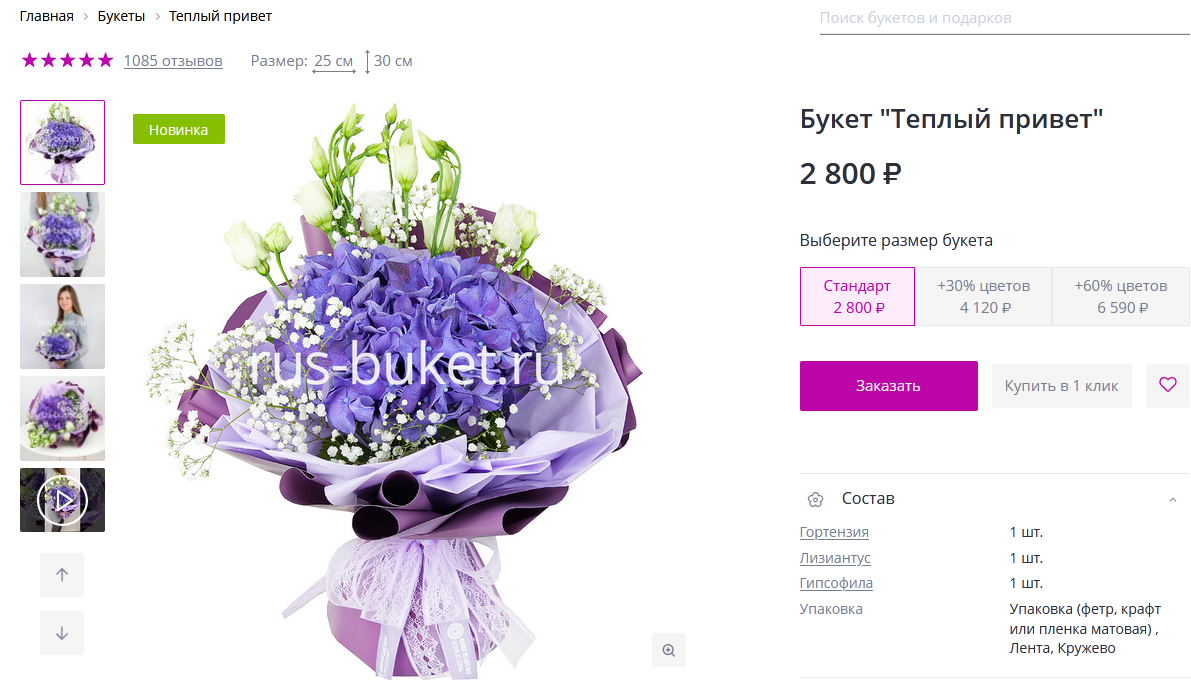This screenshot has height=680, width=1191.
Task: Show previous thumbnails with up arrow
Action: [62, 574]
